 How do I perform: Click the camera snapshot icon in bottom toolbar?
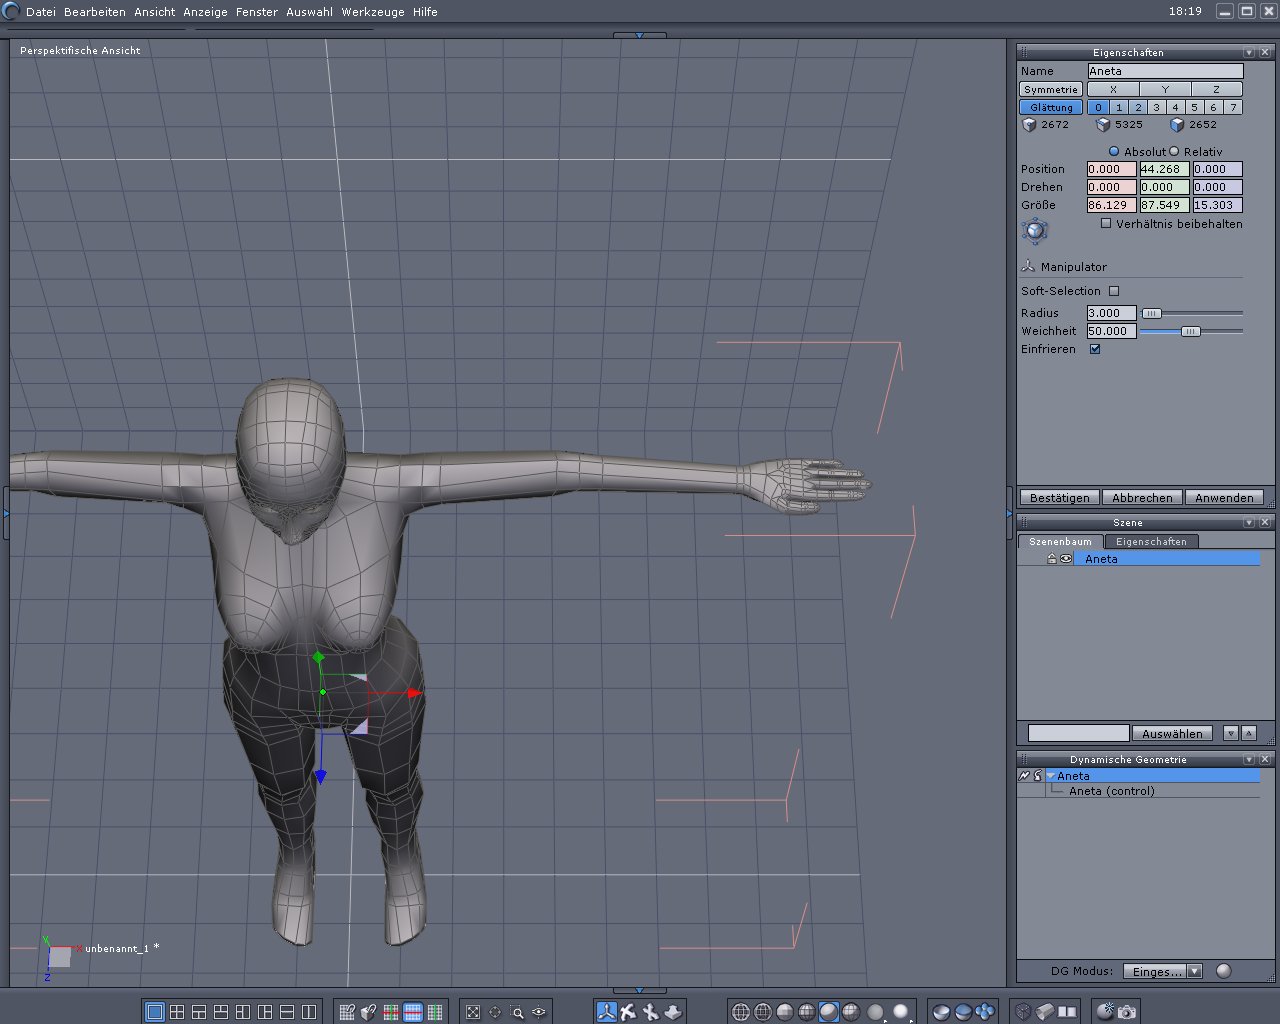click(1127, 1012)
